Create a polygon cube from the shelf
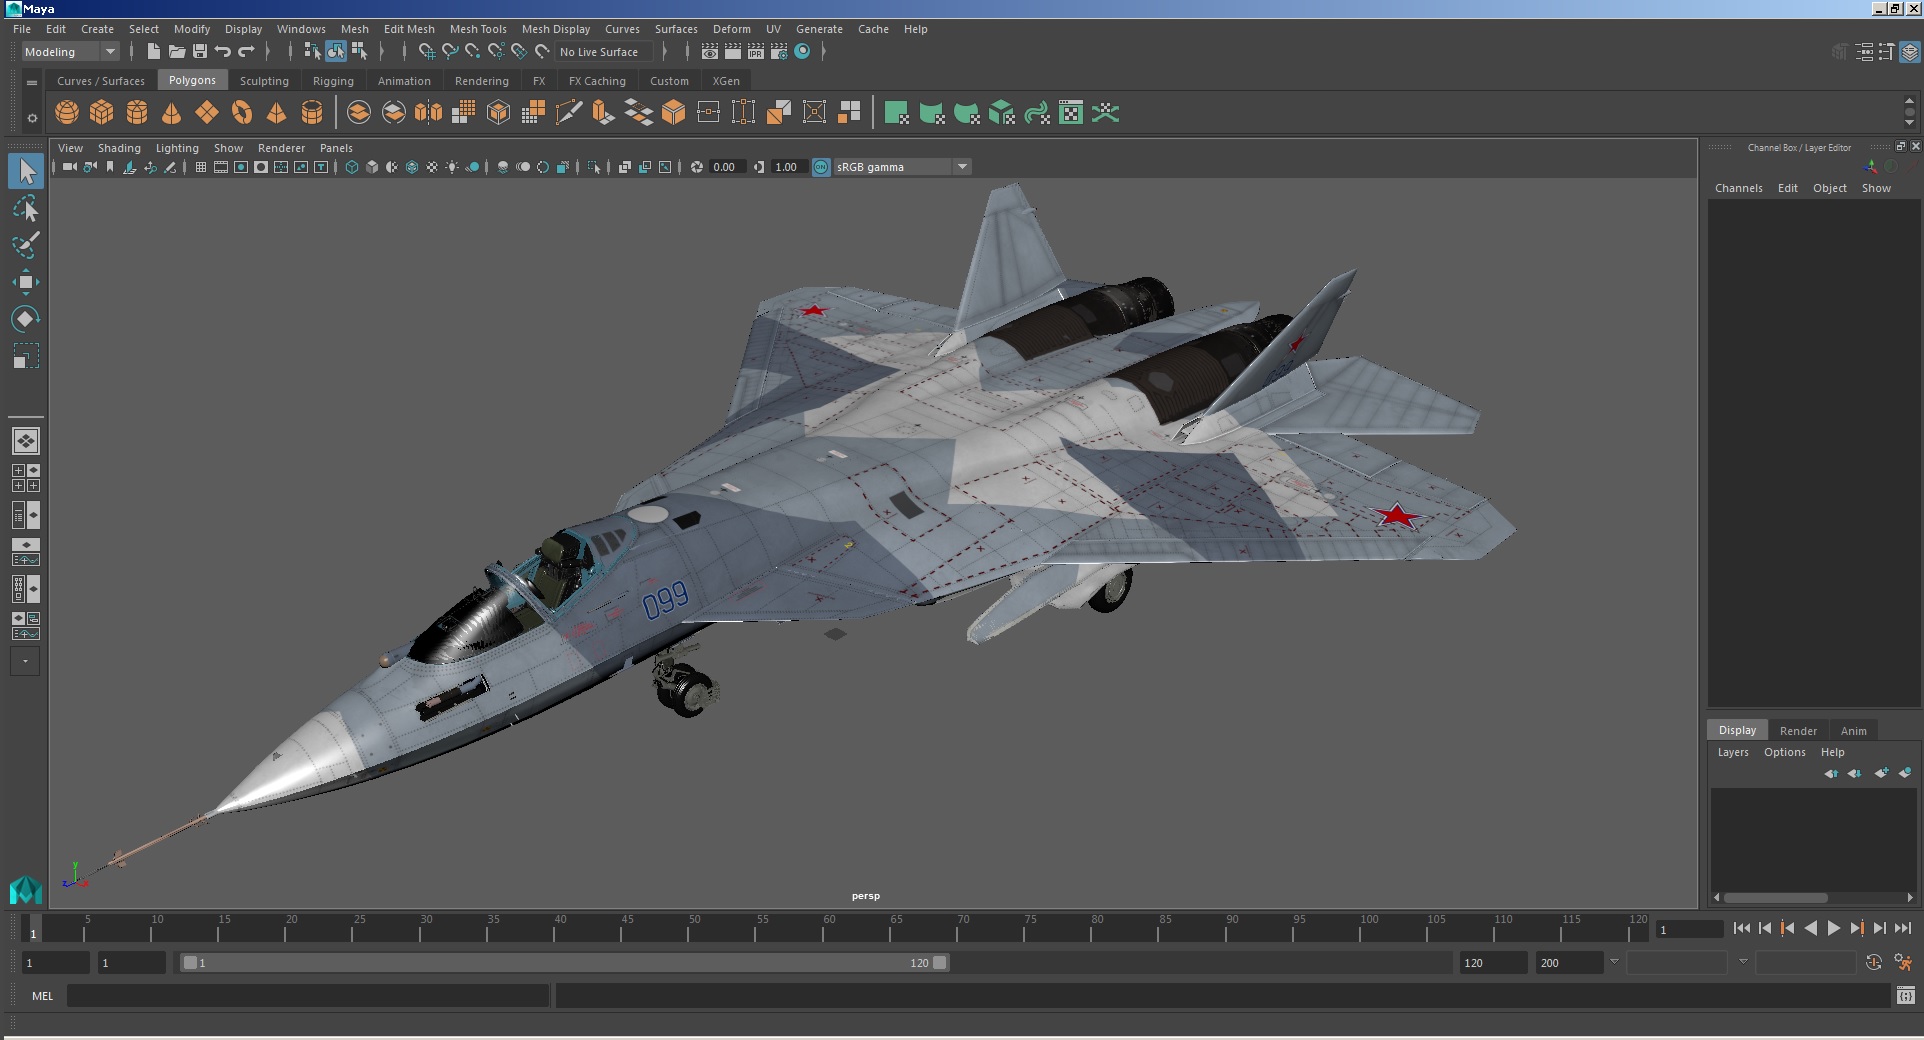The height and width of the screenshot is (1040, 1924). point(102,113)
